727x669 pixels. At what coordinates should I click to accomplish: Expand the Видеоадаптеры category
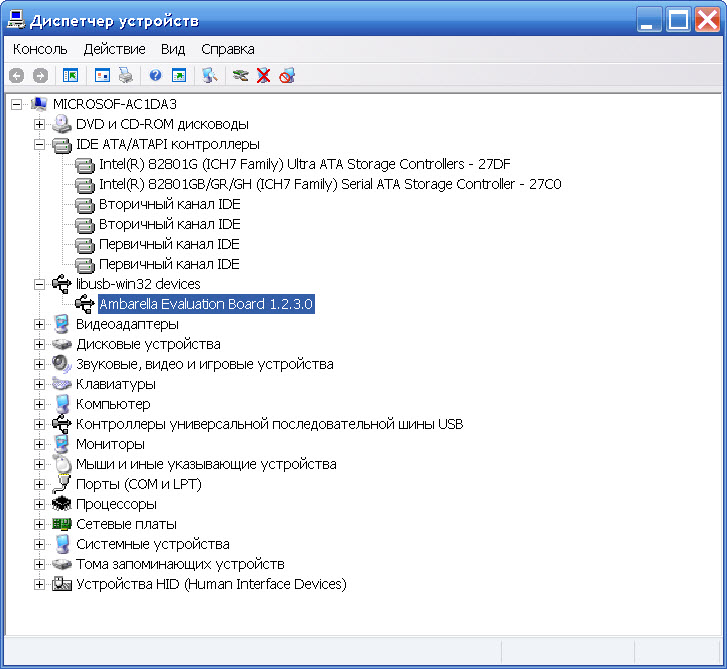(39, 324)
